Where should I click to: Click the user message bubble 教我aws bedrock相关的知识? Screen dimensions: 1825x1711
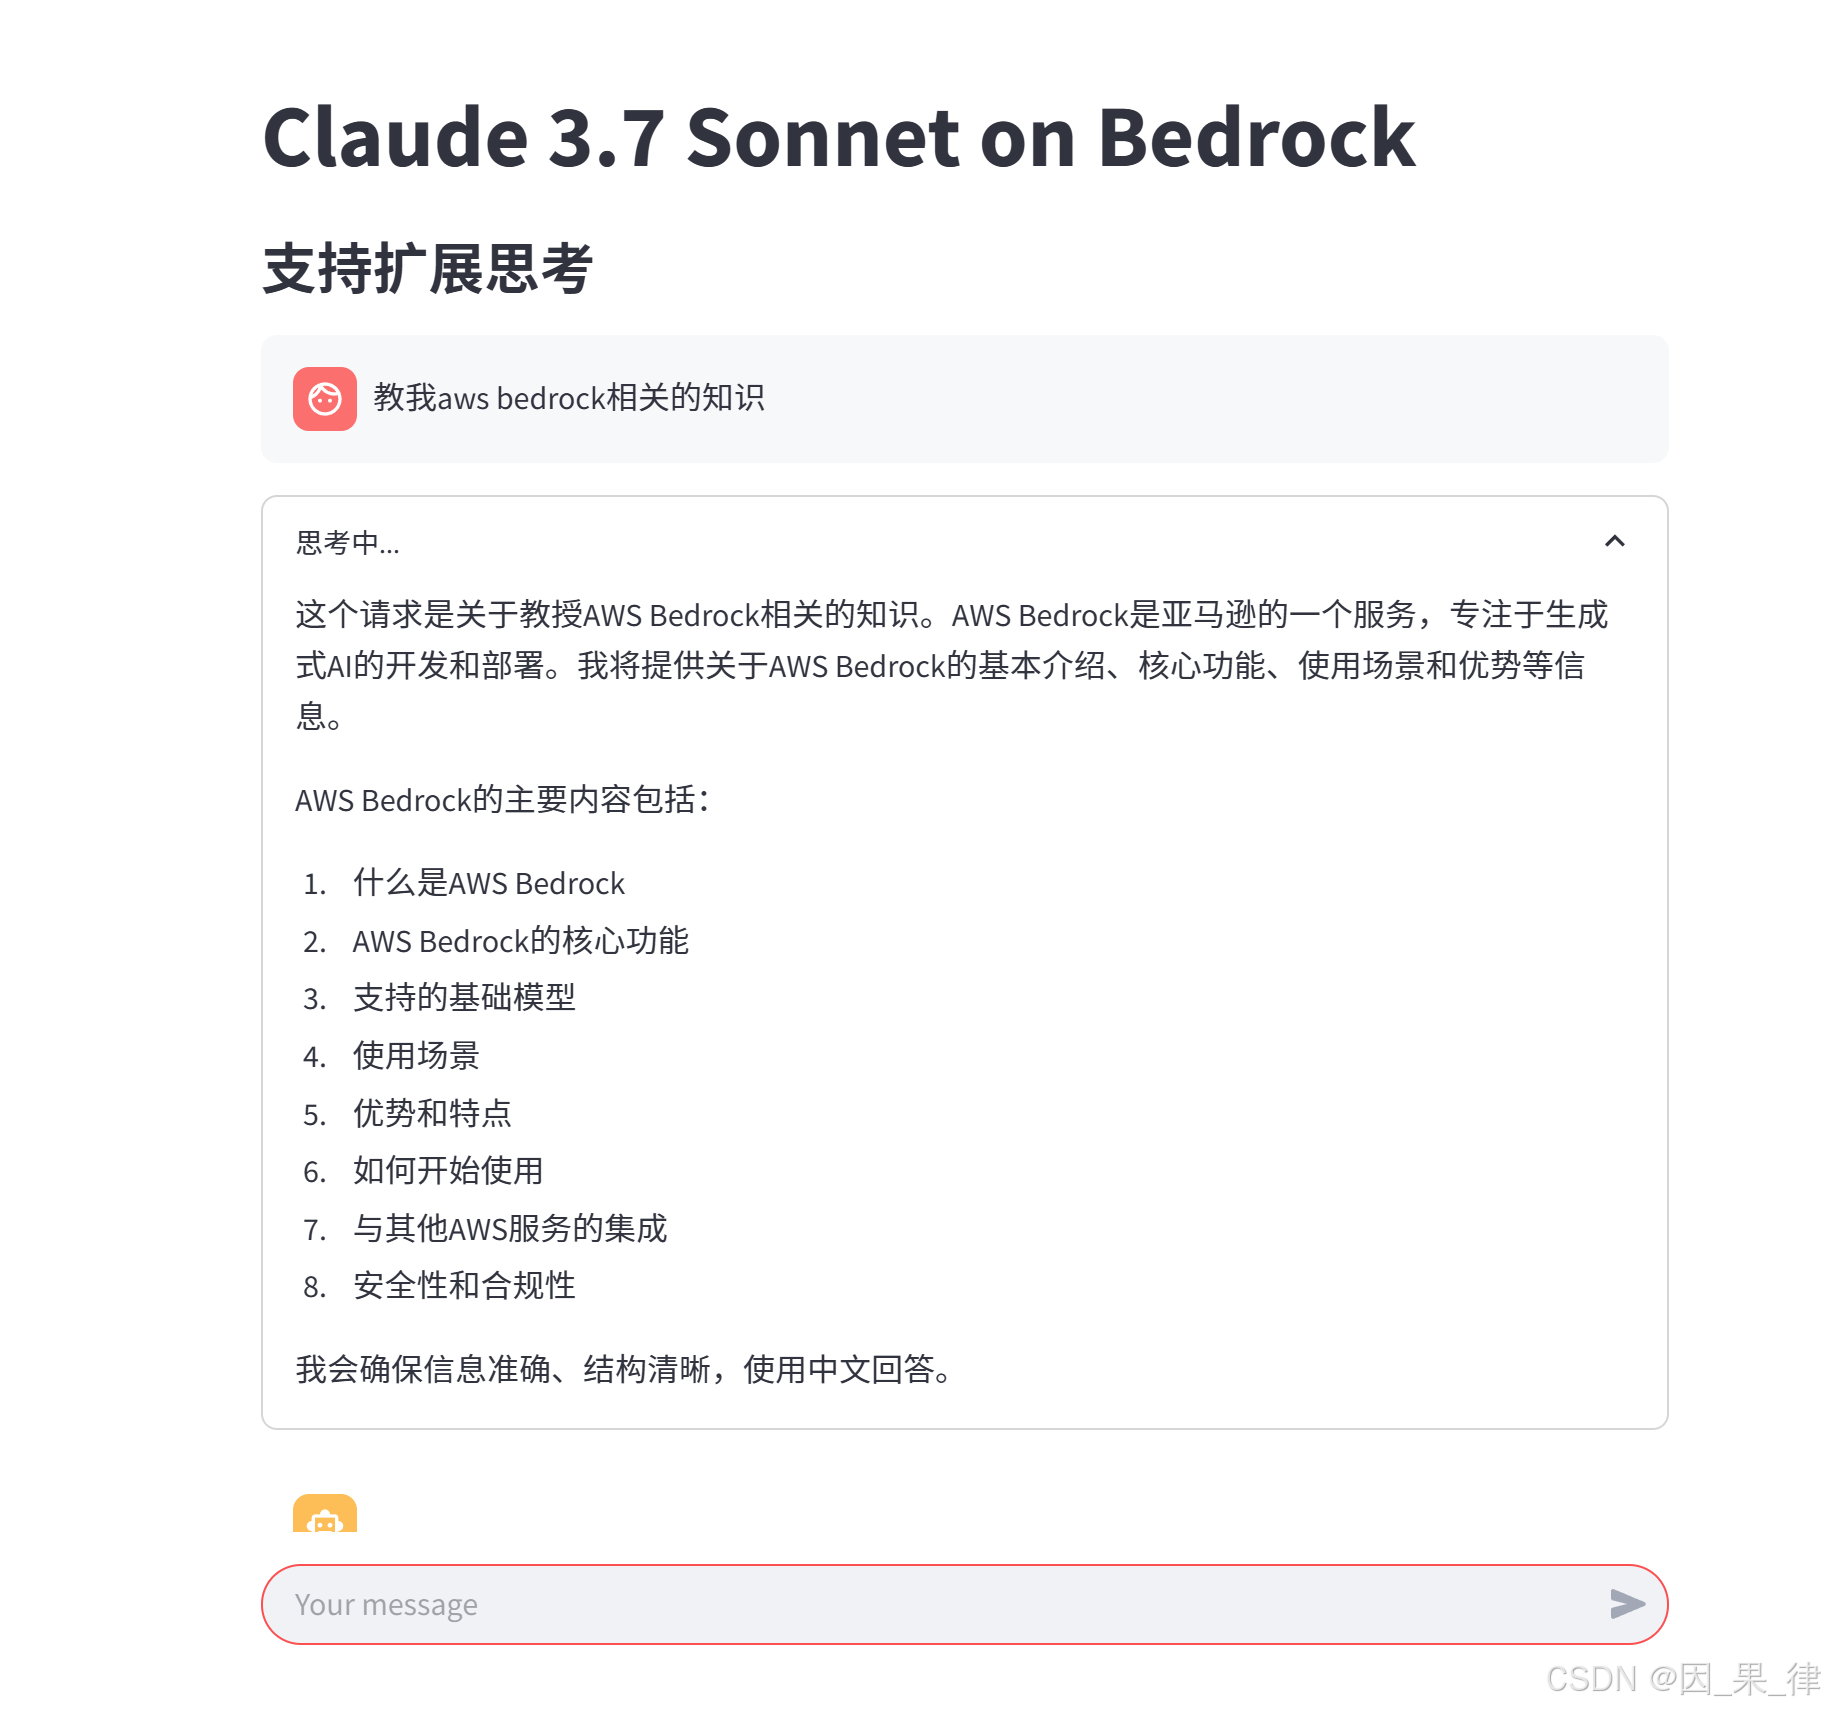click(570, 398)
